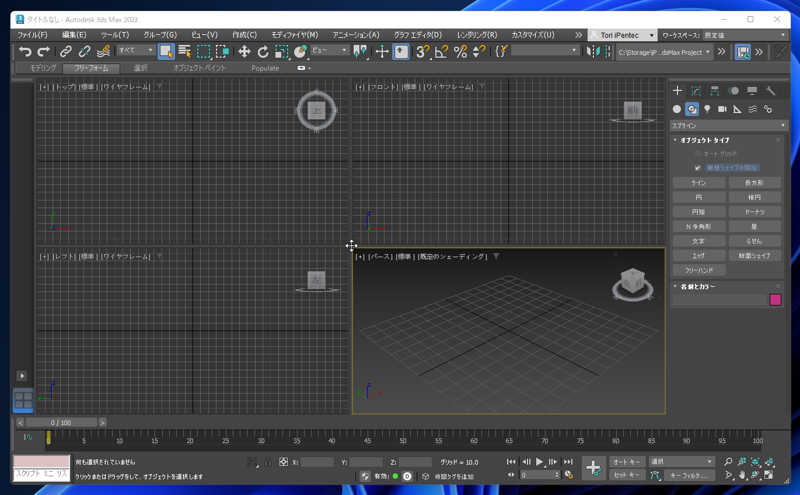
Task: Open the project path dropdown
Action: 664,52
